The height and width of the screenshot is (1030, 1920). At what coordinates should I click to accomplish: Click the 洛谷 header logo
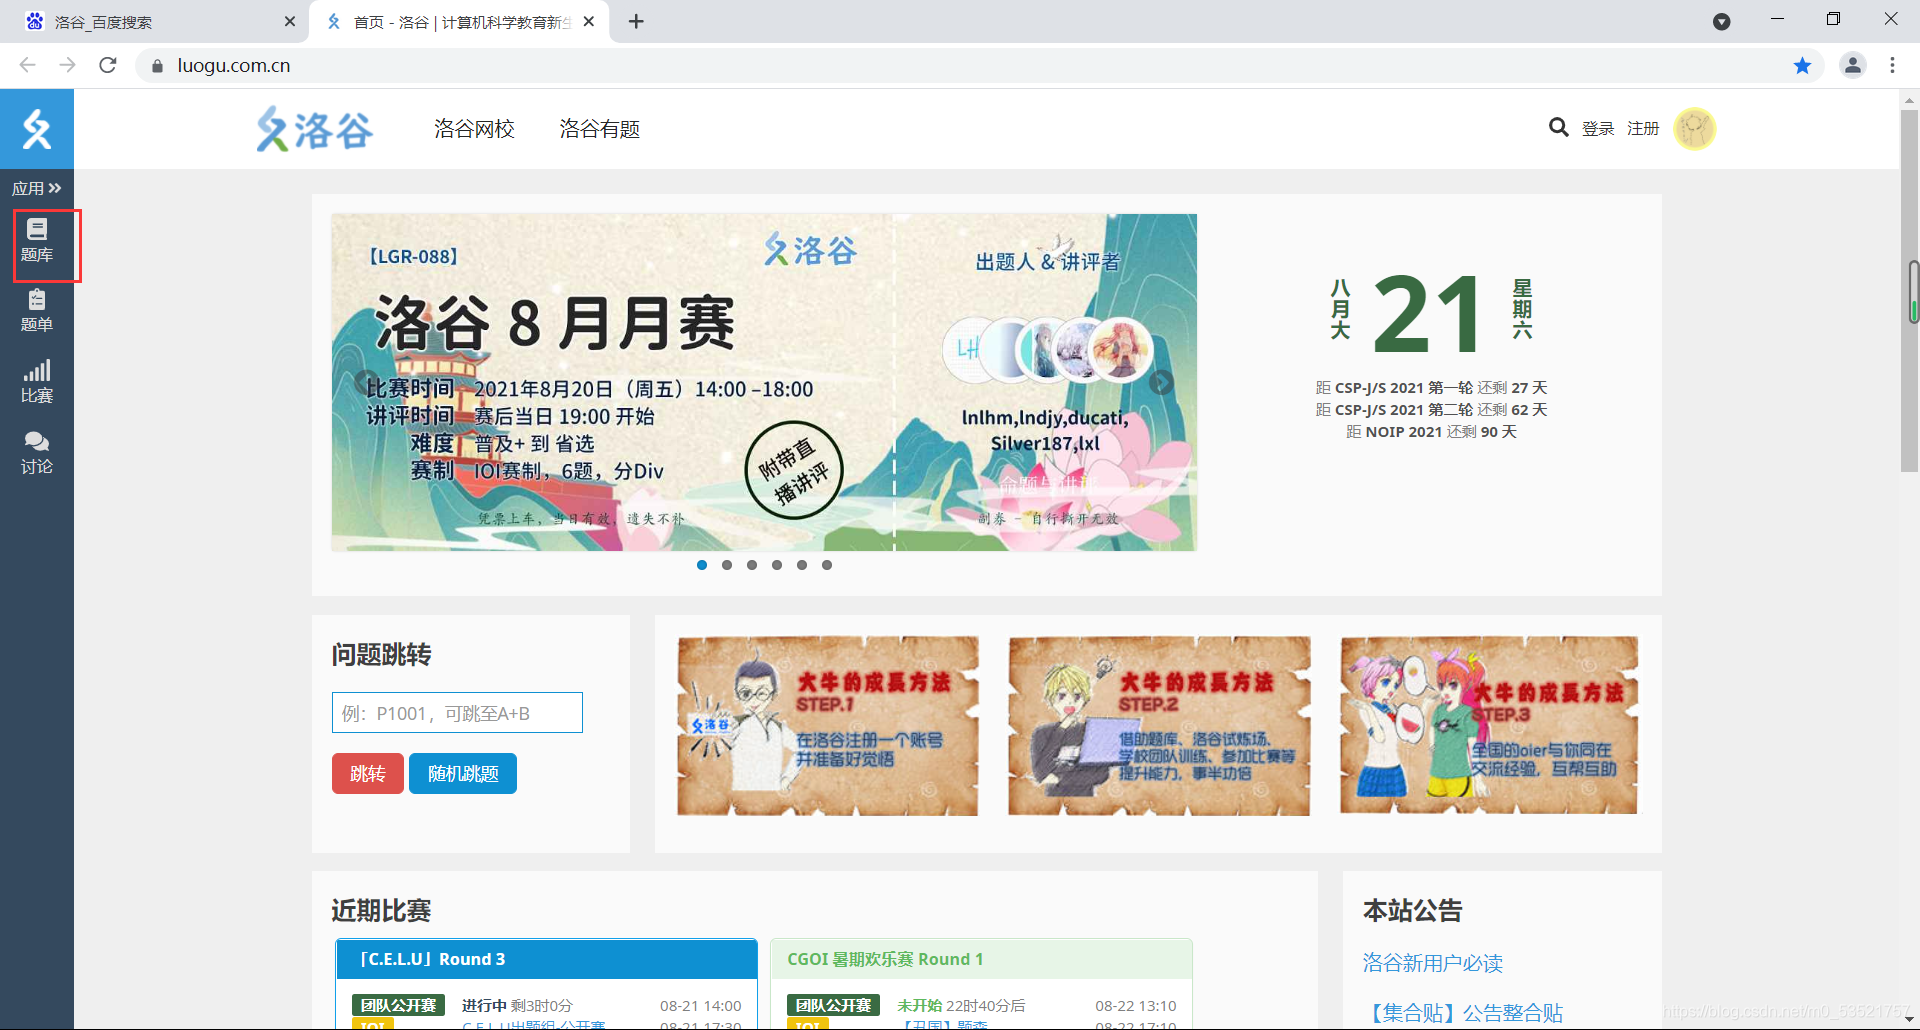pos(314,129)
